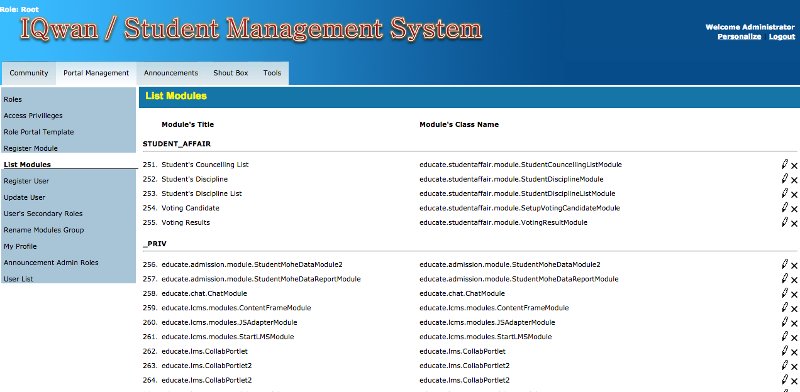The image size is (800, 392).
Task: Edit module 263 CollabPortlet2
Action: pos(785,365)
